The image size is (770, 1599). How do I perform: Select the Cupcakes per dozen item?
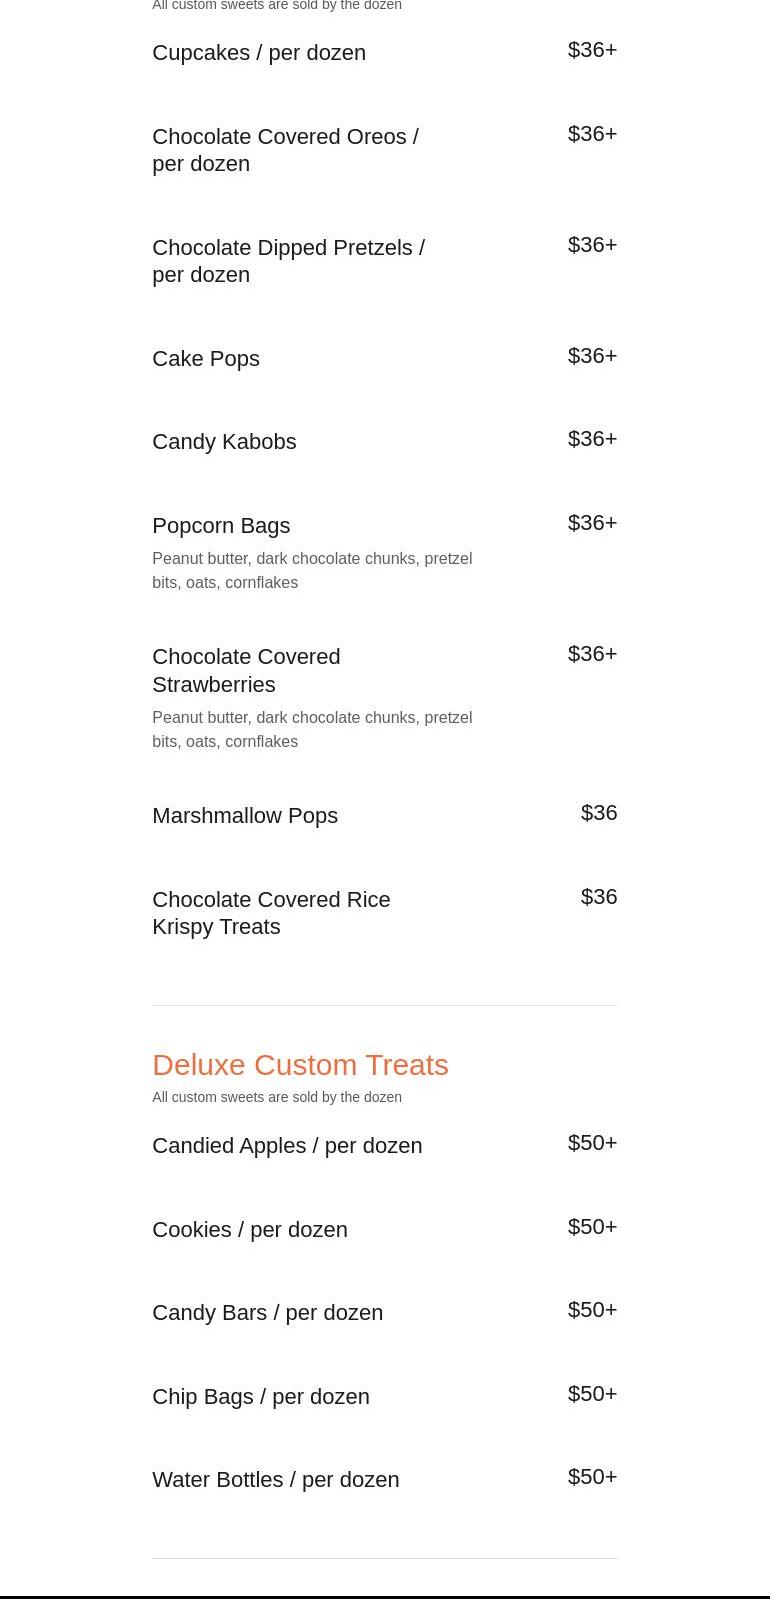[x=259, y=53]
